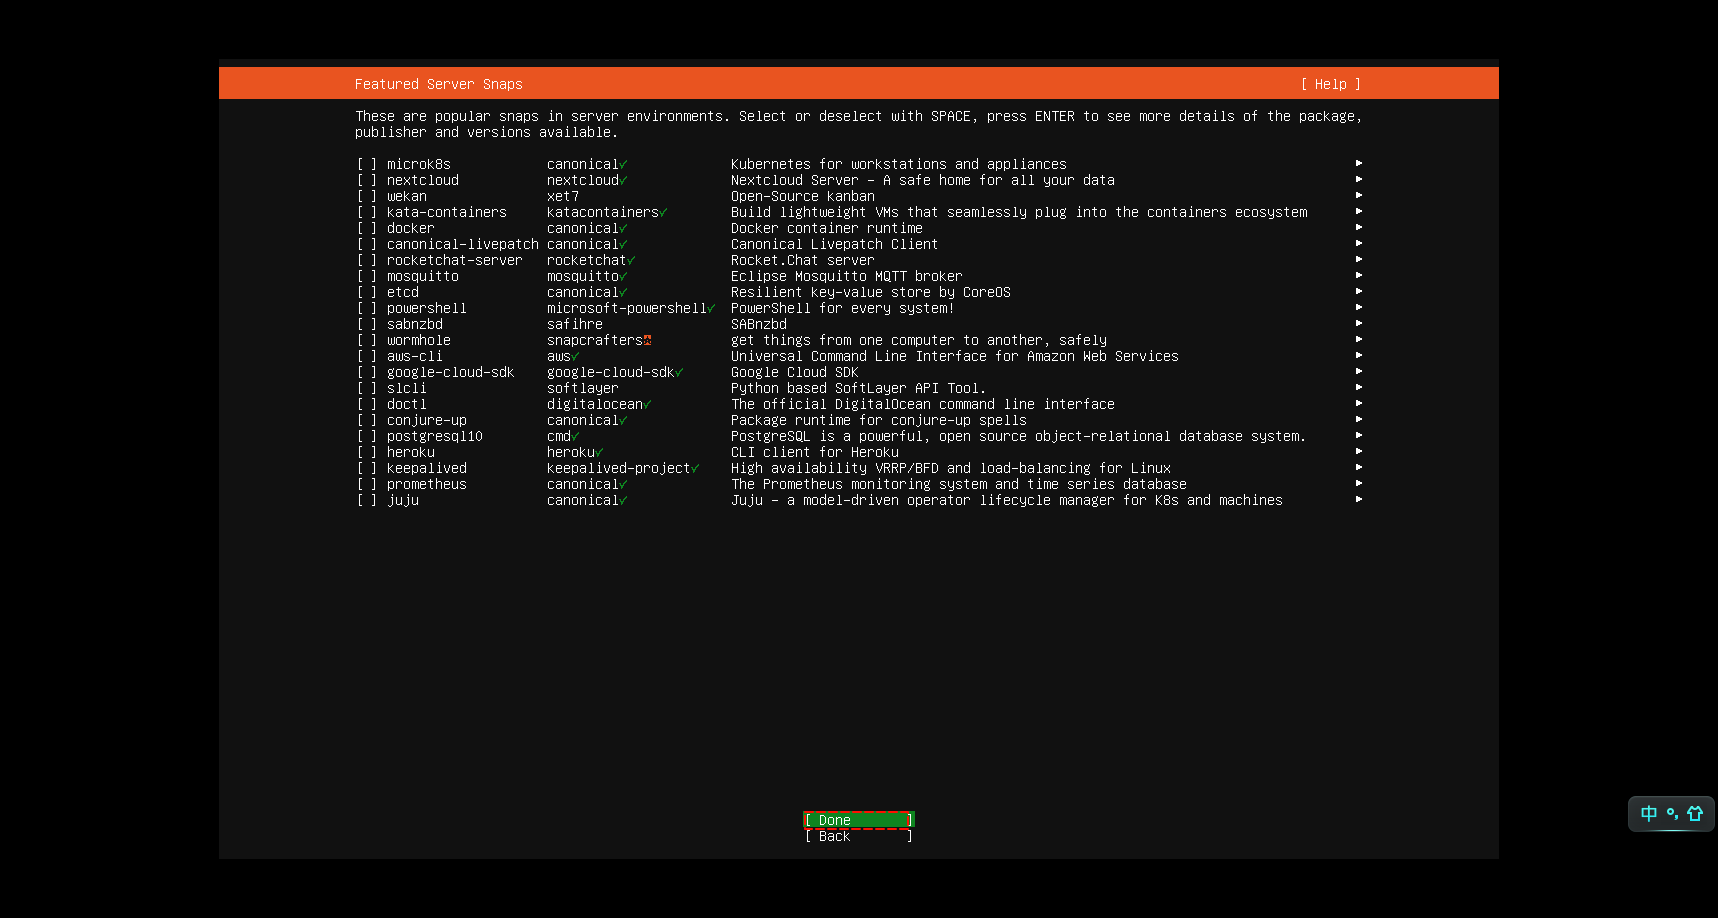Click the star badge beside snapcrafters

click(x=647, y=340)
